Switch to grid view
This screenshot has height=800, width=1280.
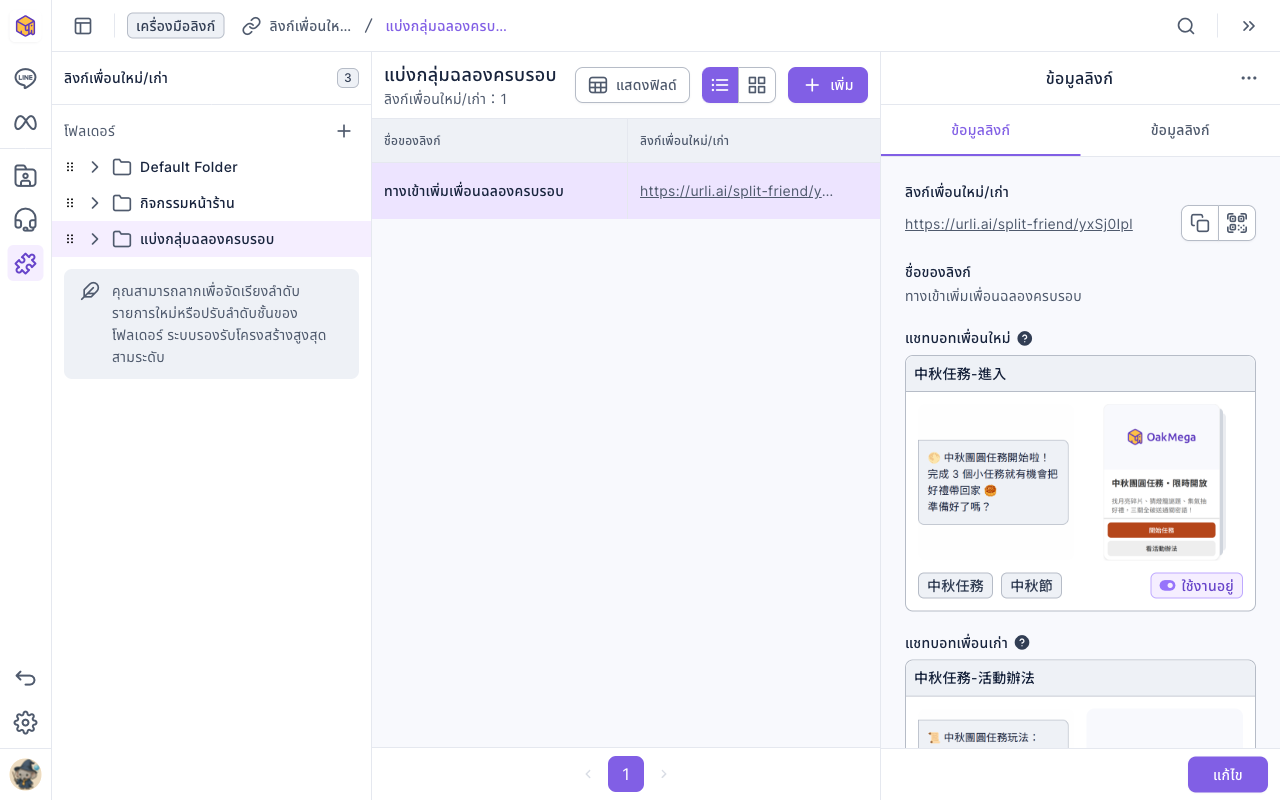coord(757,85)
